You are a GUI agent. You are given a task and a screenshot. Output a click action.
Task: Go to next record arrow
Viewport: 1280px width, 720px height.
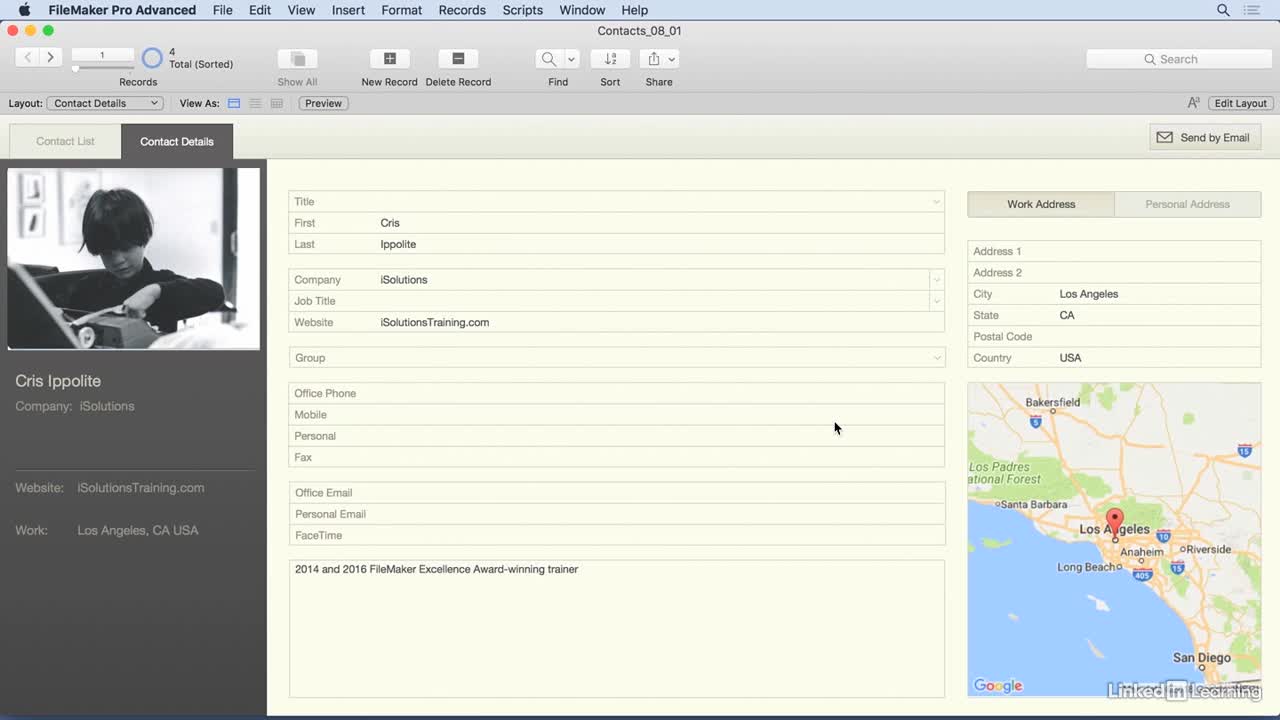tap(50, 58)
